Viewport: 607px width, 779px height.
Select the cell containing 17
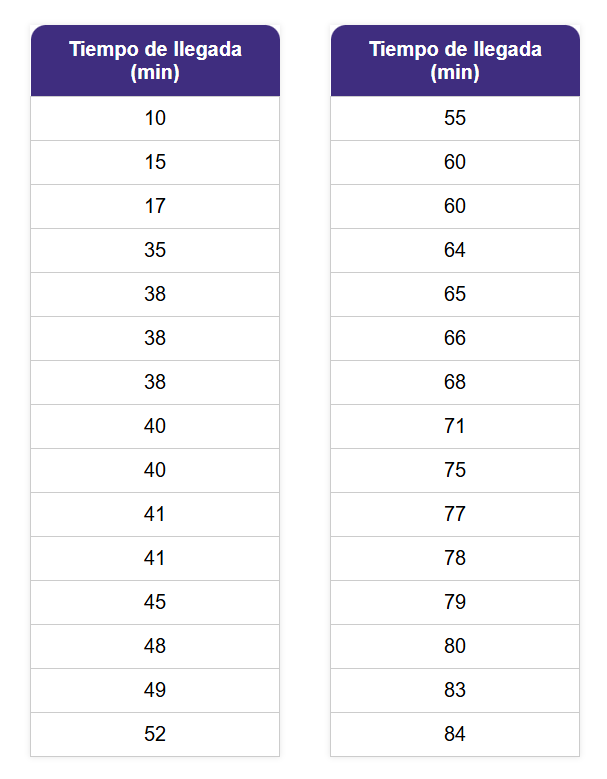click(x=155, y=206)
